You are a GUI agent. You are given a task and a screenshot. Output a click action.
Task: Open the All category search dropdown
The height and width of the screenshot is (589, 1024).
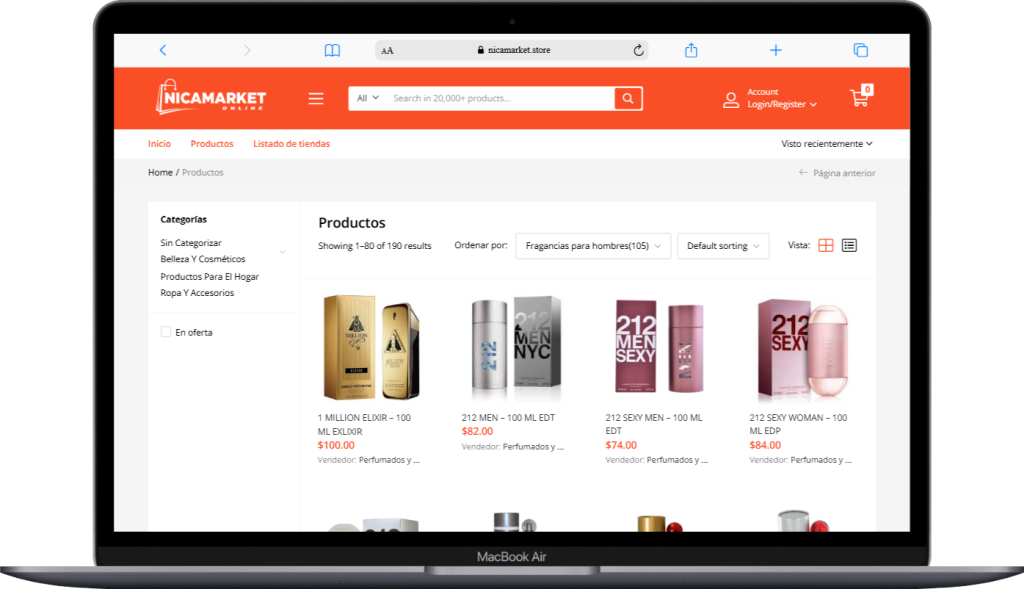368,99
